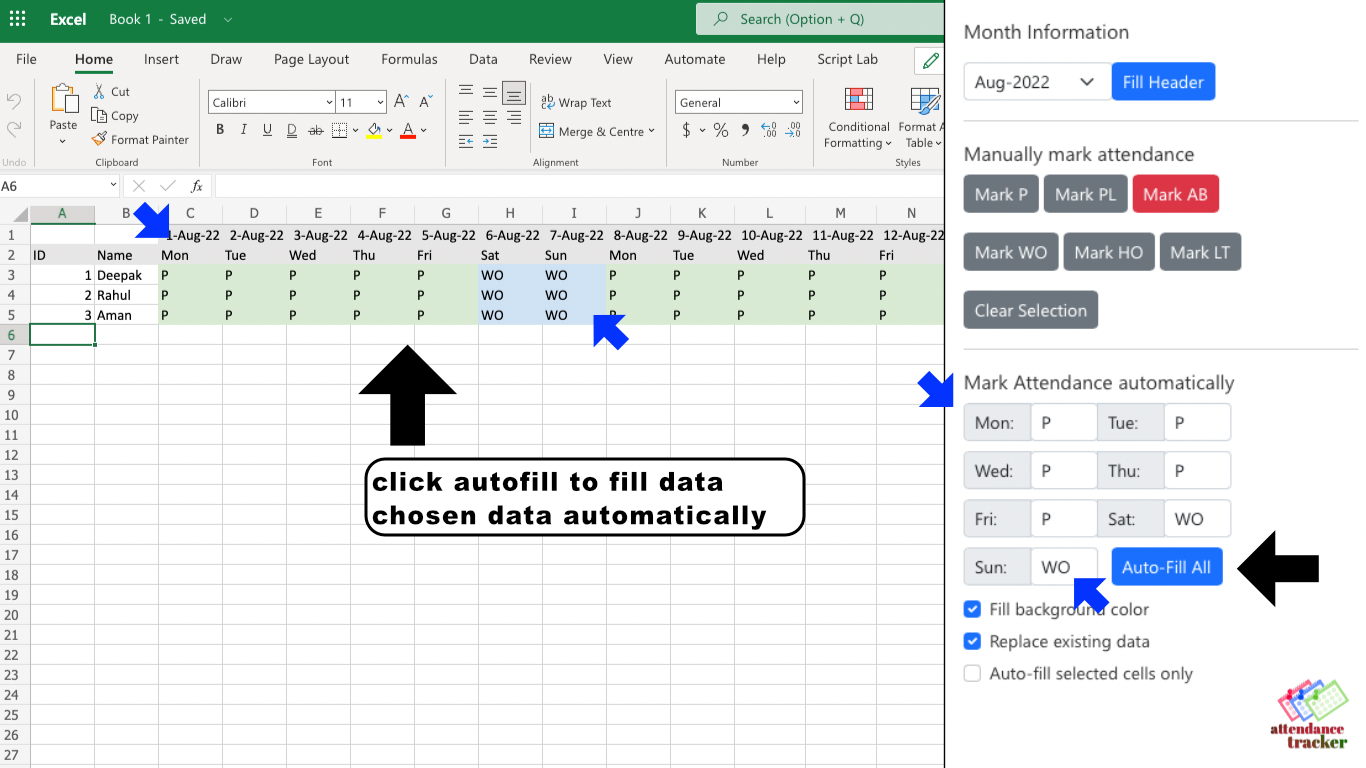Click the Auto-Fill All button
The width and height of the screenshot is (1366, 768).
tap(1167, 566)
